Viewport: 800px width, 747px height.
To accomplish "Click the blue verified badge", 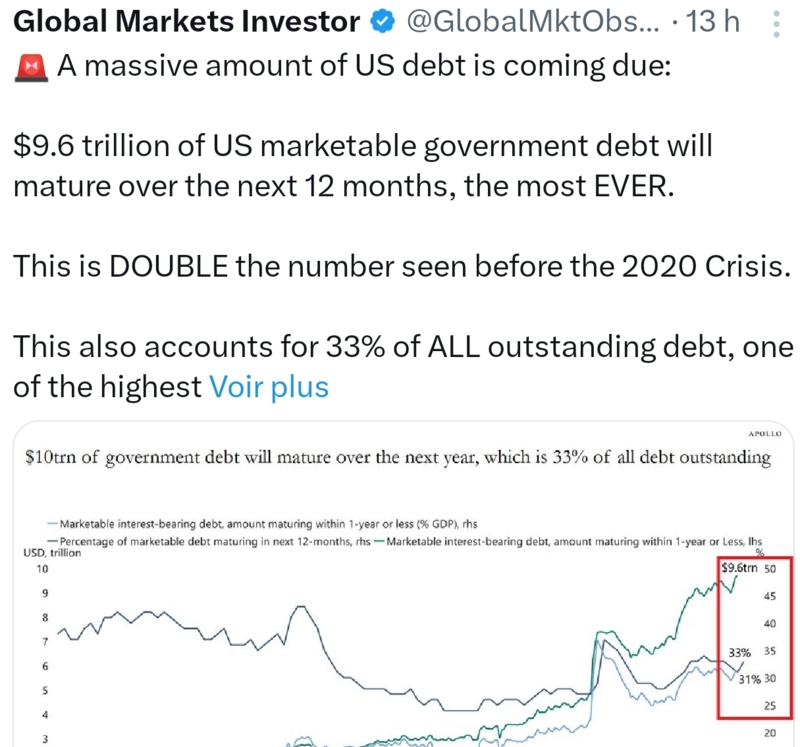I will 381,22.
